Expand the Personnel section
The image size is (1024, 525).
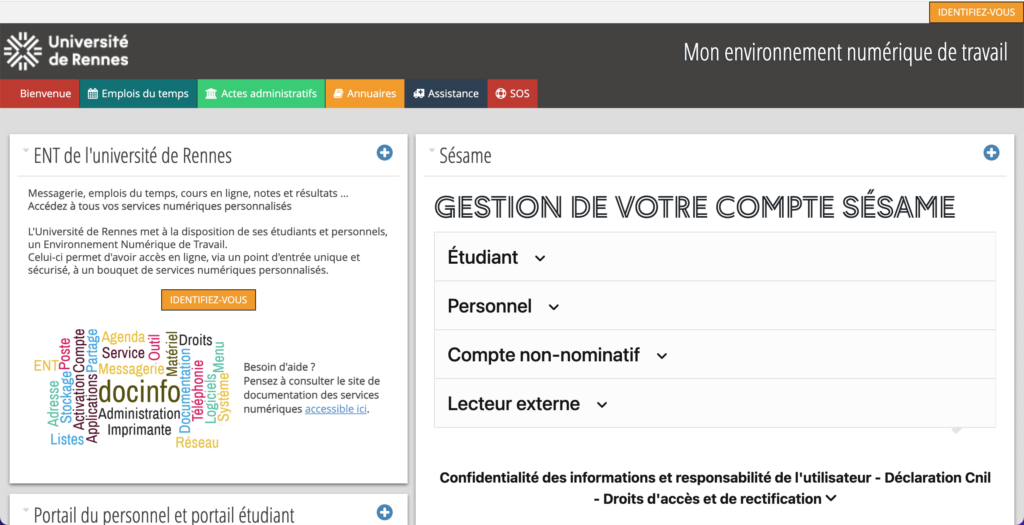[x=714, y=306]
